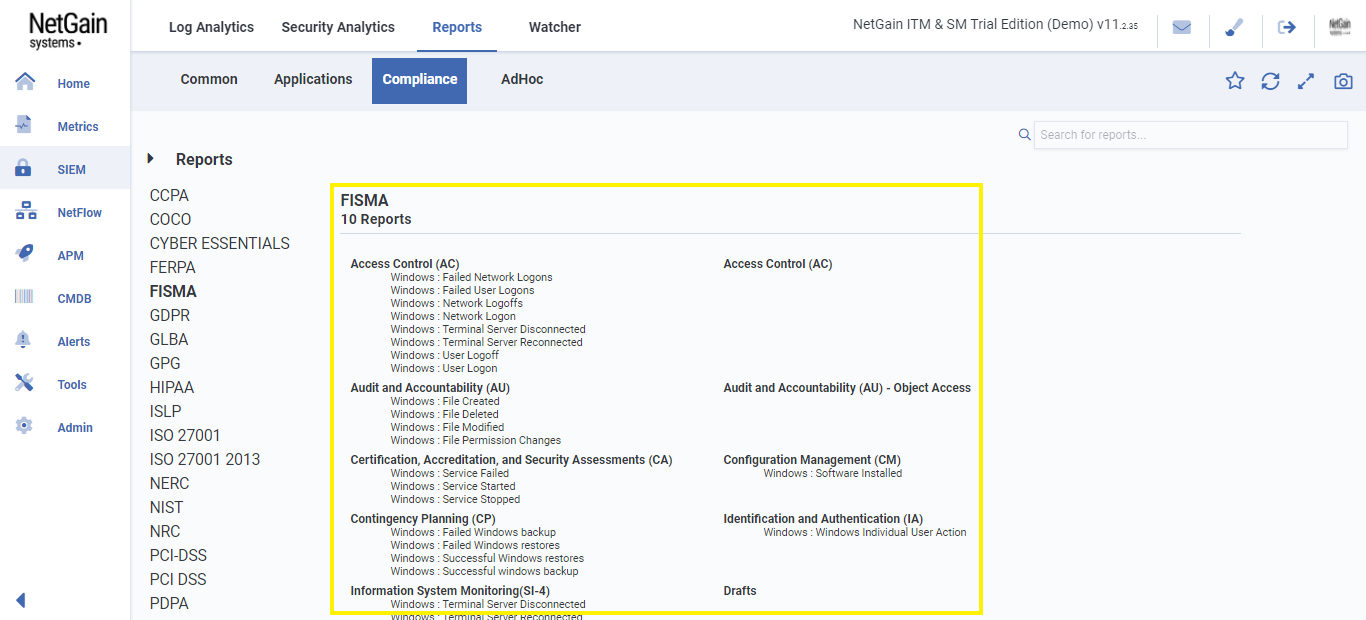Open Windows : File Deleted report

pyautogui.click(x=445, y=414)
